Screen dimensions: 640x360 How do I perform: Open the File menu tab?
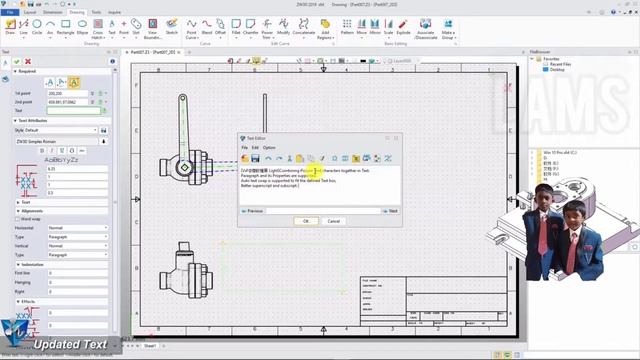pos(10,12)
